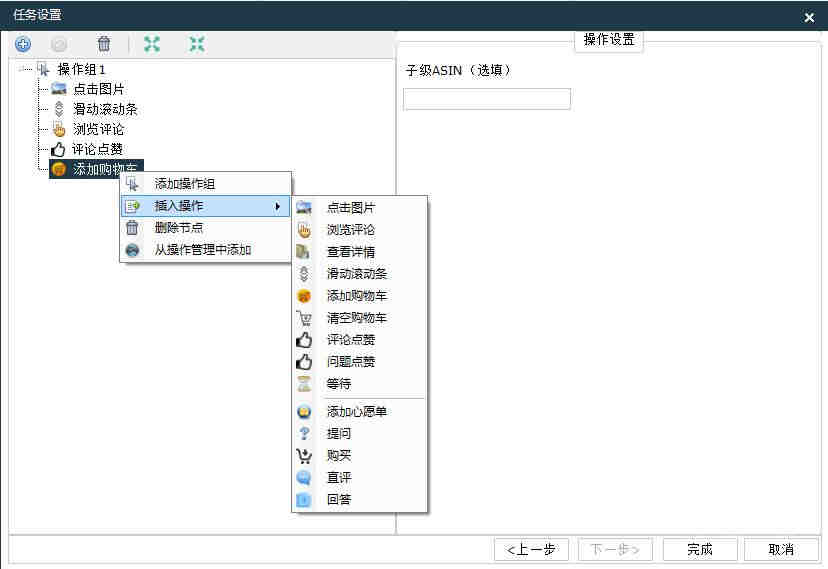Screen dimensions: 828x569
Task: Click the 滑动滚动条 tree item icon
Action: click(59, 109)
